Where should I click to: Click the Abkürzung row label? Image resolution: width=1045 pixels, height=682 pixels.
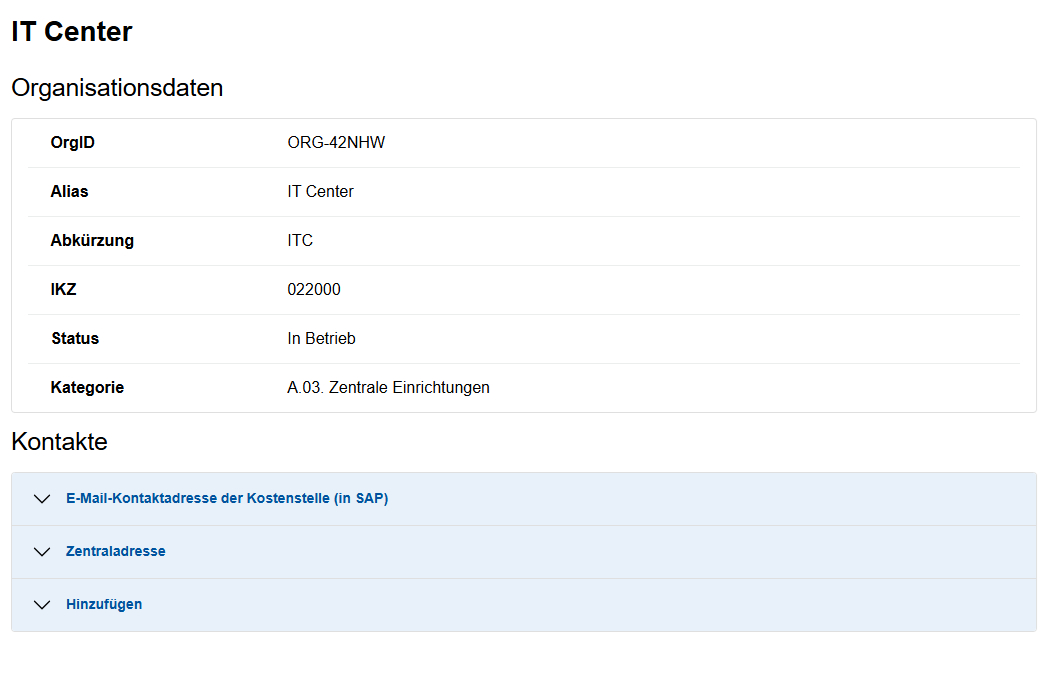click(x=92, y=241)
